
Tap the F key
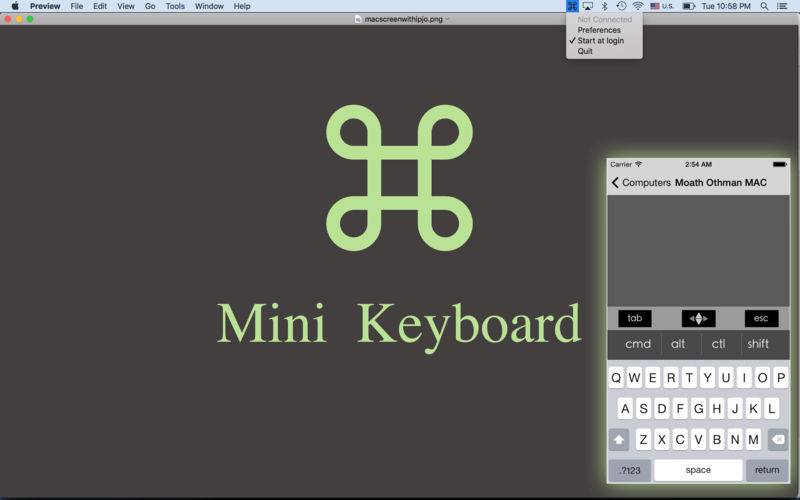[680, 409]
